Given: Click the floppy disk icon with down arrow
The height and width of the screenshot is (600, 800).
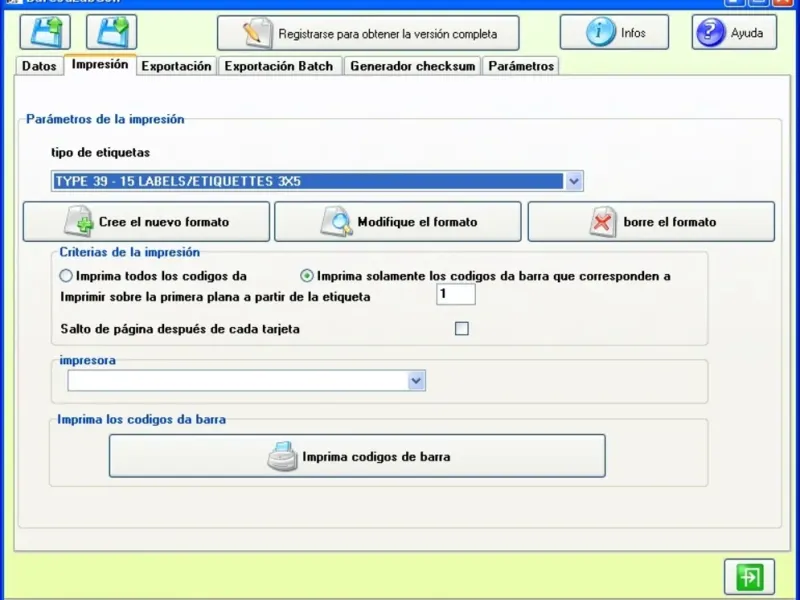Looking at the screenshot, I should click(x=112, y=32).
